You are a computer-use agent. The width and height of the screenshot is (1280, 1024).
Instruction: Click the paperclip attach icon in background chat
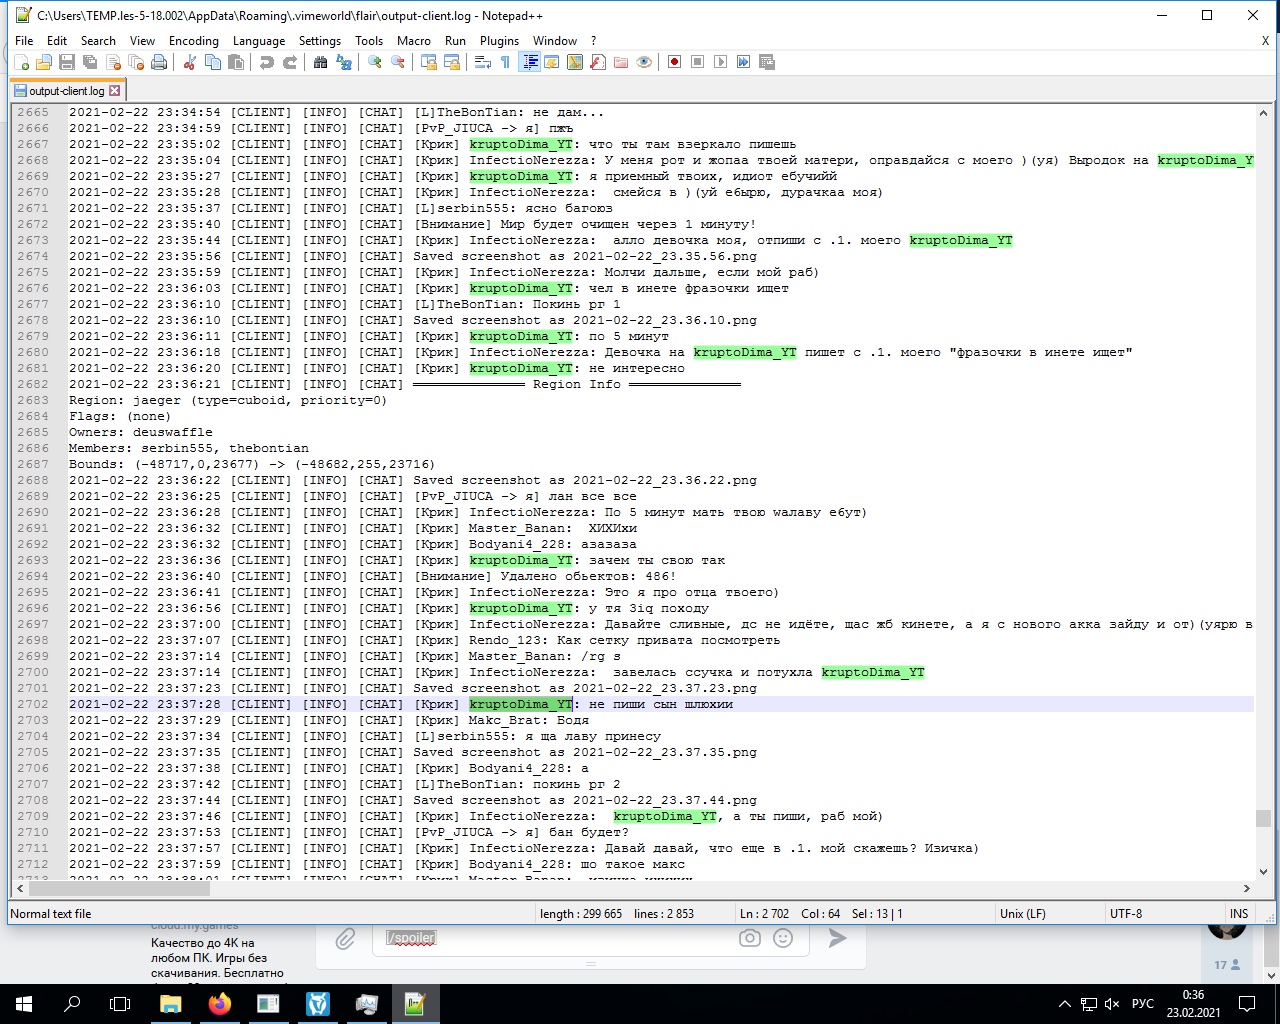(x=345, y=938)
